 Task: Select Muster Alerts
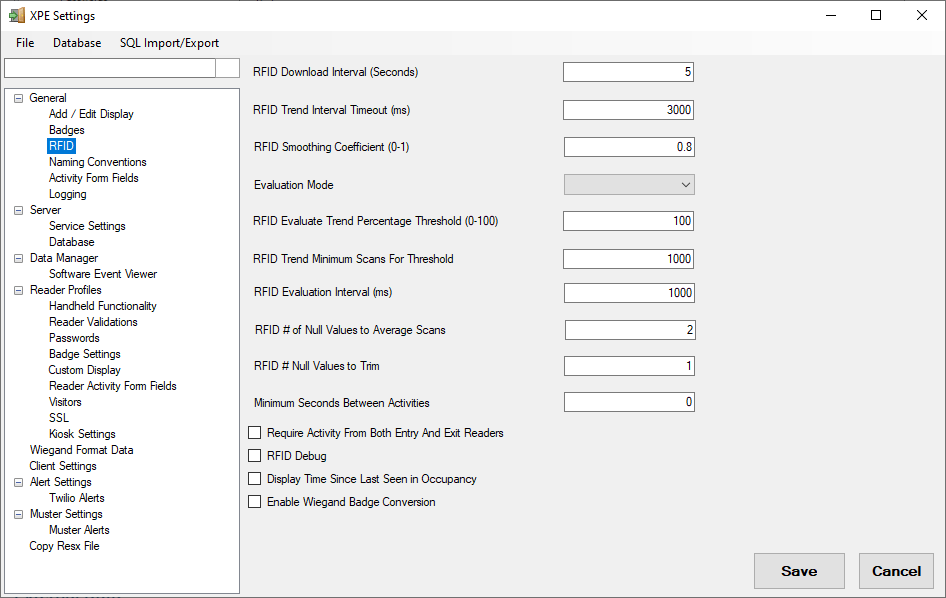pos(79,530)
